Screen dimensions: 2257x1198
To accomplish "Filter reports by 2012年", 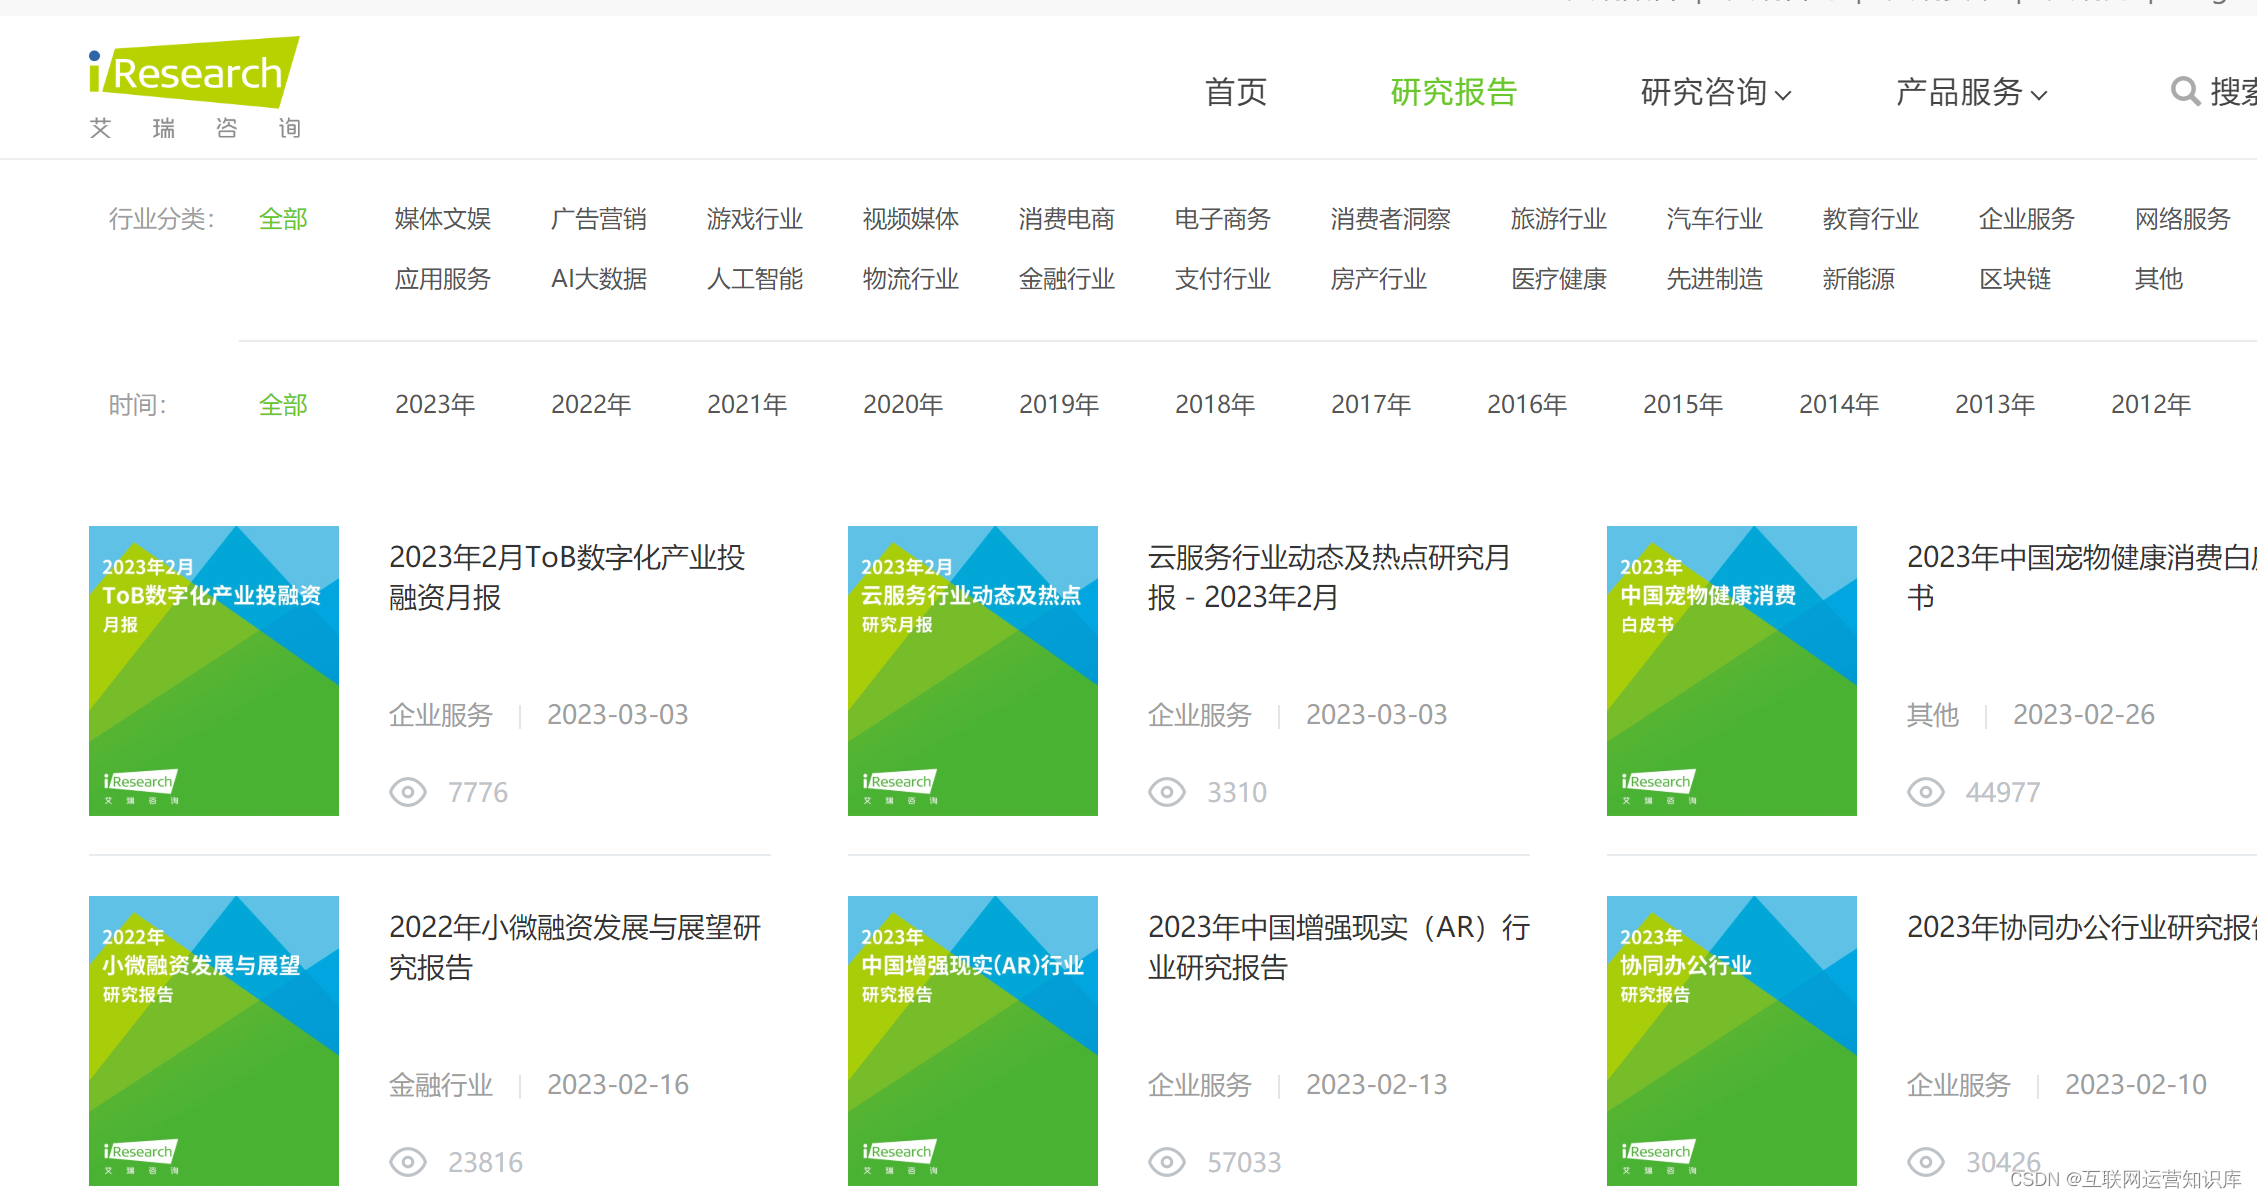I will [2151, 405].
